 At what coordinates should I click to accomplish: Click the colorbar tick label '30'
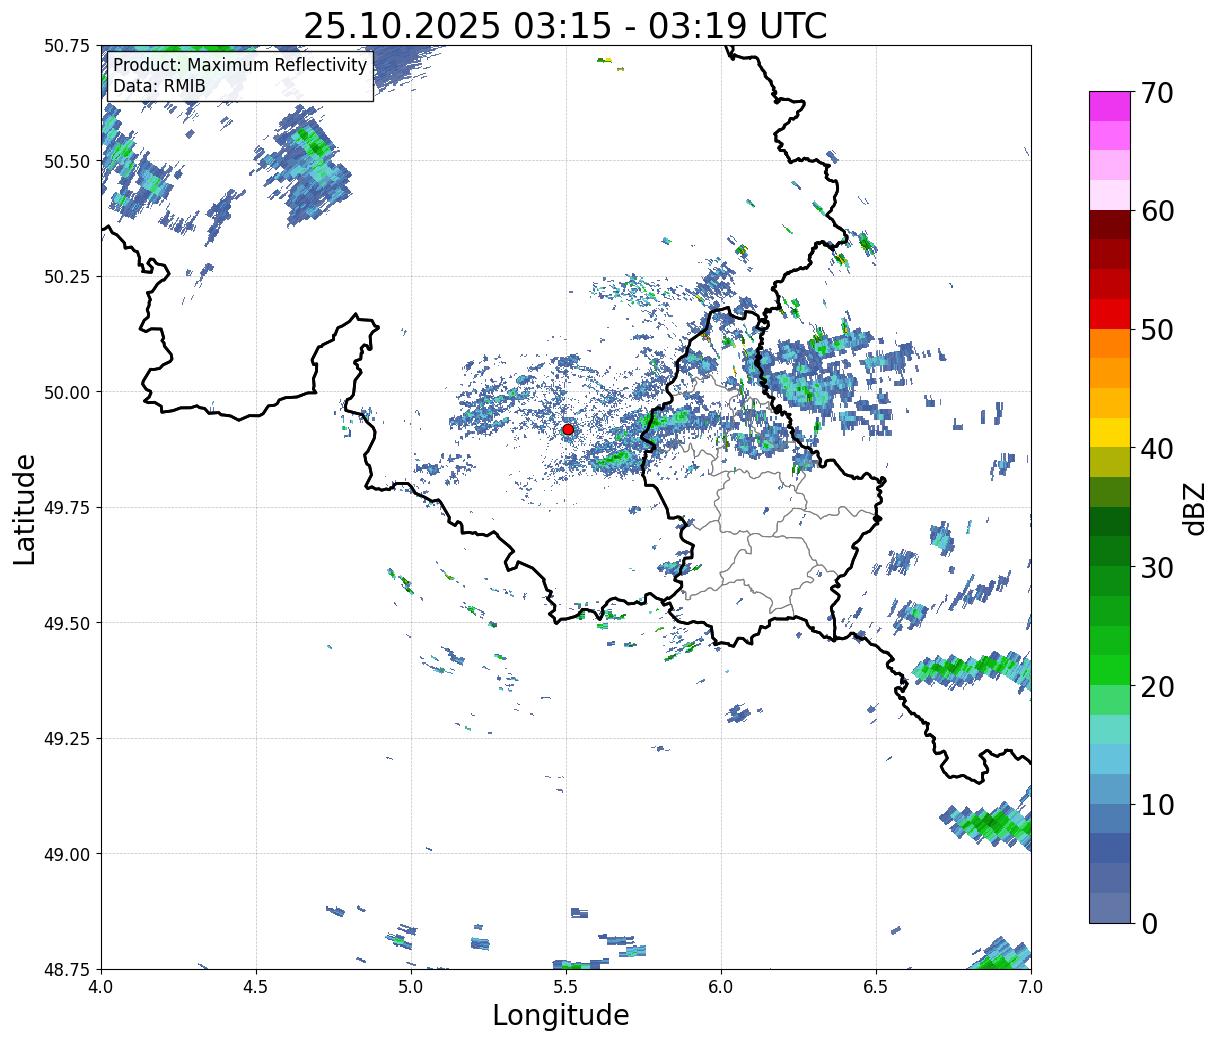click(1157, 568)
